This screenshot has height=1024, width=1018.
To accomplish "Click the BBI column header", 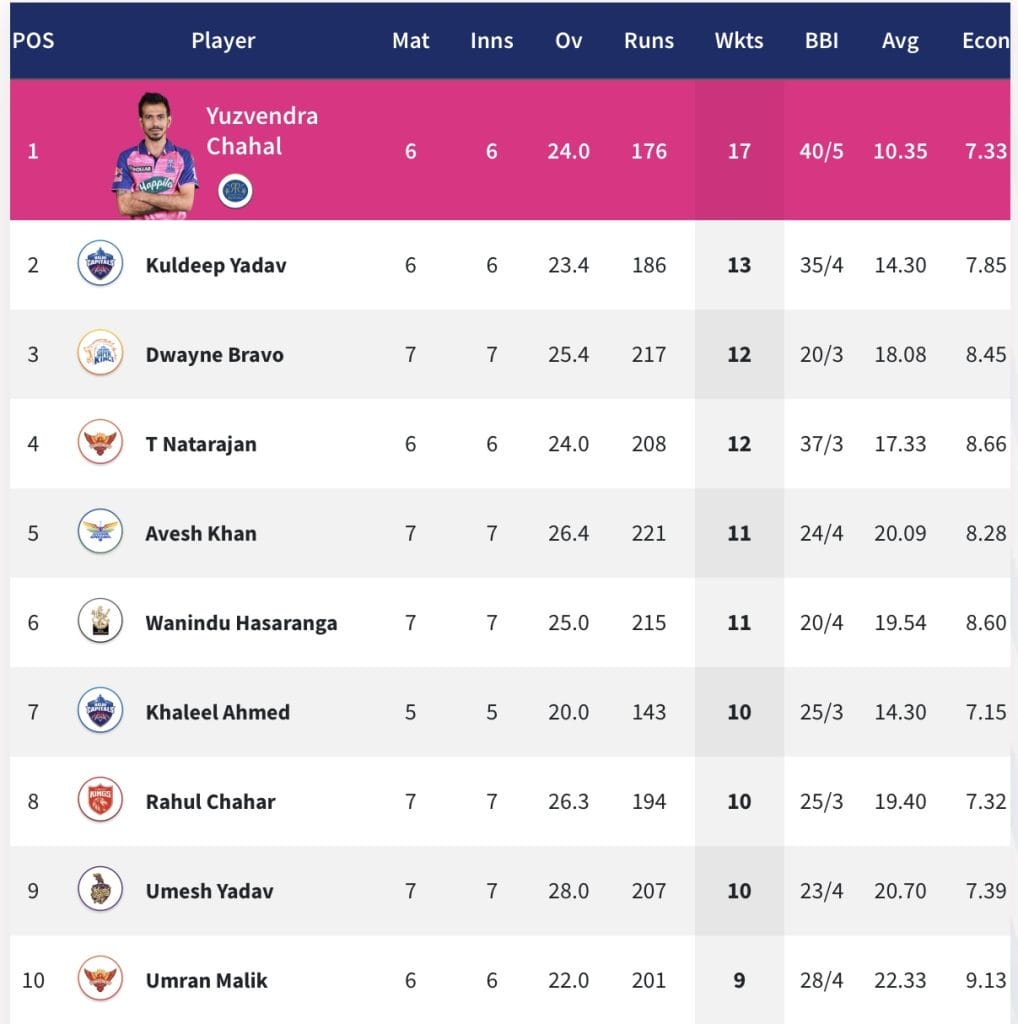I will click(x=822, y=41).
